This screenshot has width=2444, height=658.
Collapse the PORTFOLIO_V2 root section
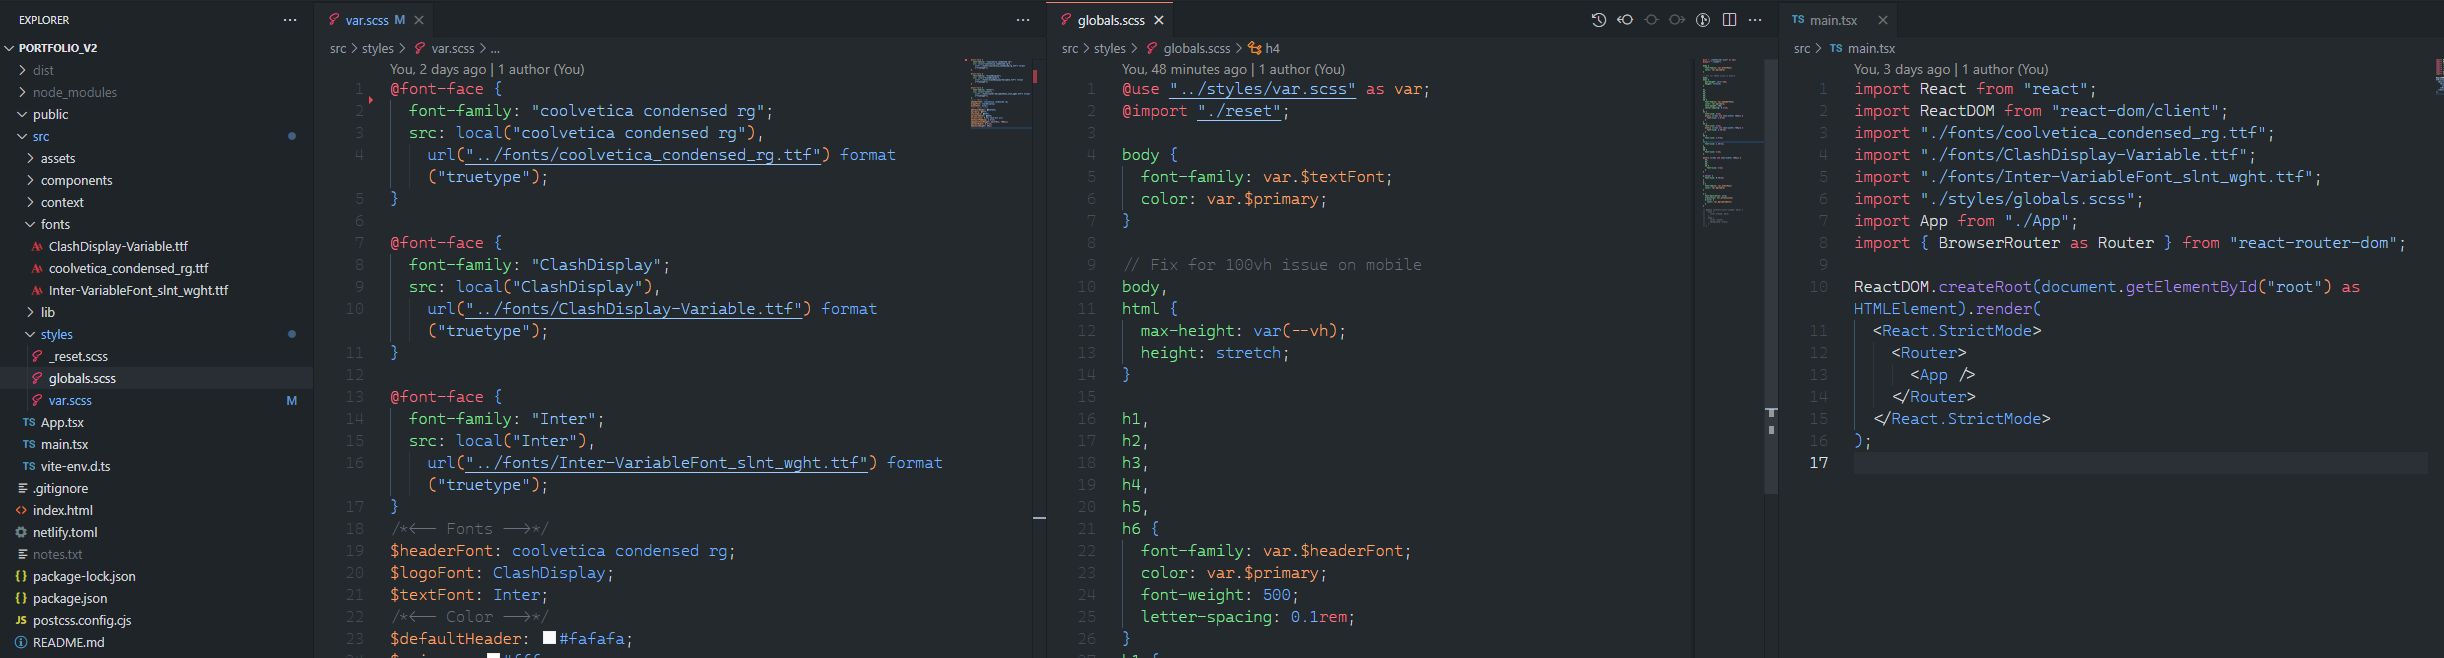click(x=57, y=48)
